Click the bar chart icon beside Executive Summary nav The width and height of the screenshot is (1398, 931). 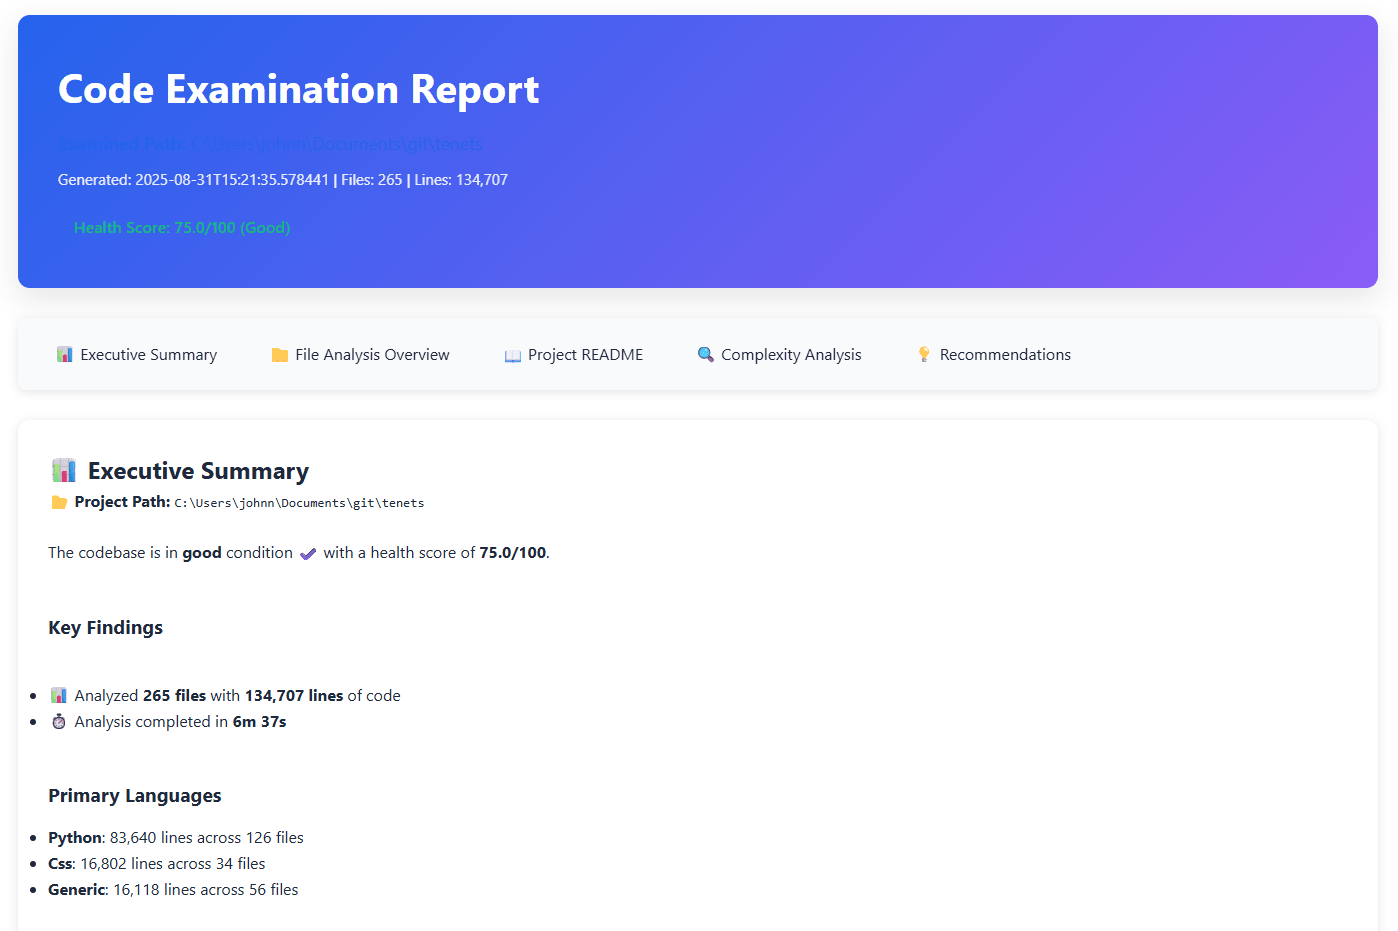point(64,354)
